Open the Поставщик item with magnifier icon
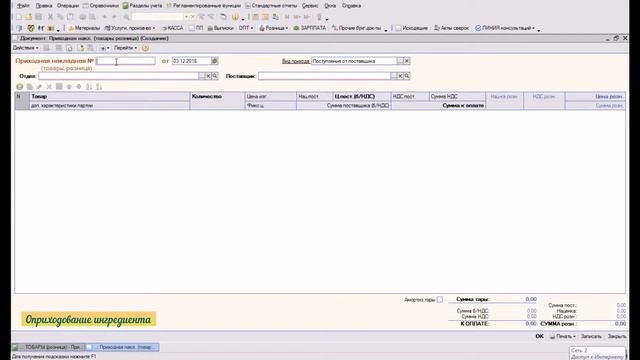Viewport: 640px width, 360px height. coord(407,76)
